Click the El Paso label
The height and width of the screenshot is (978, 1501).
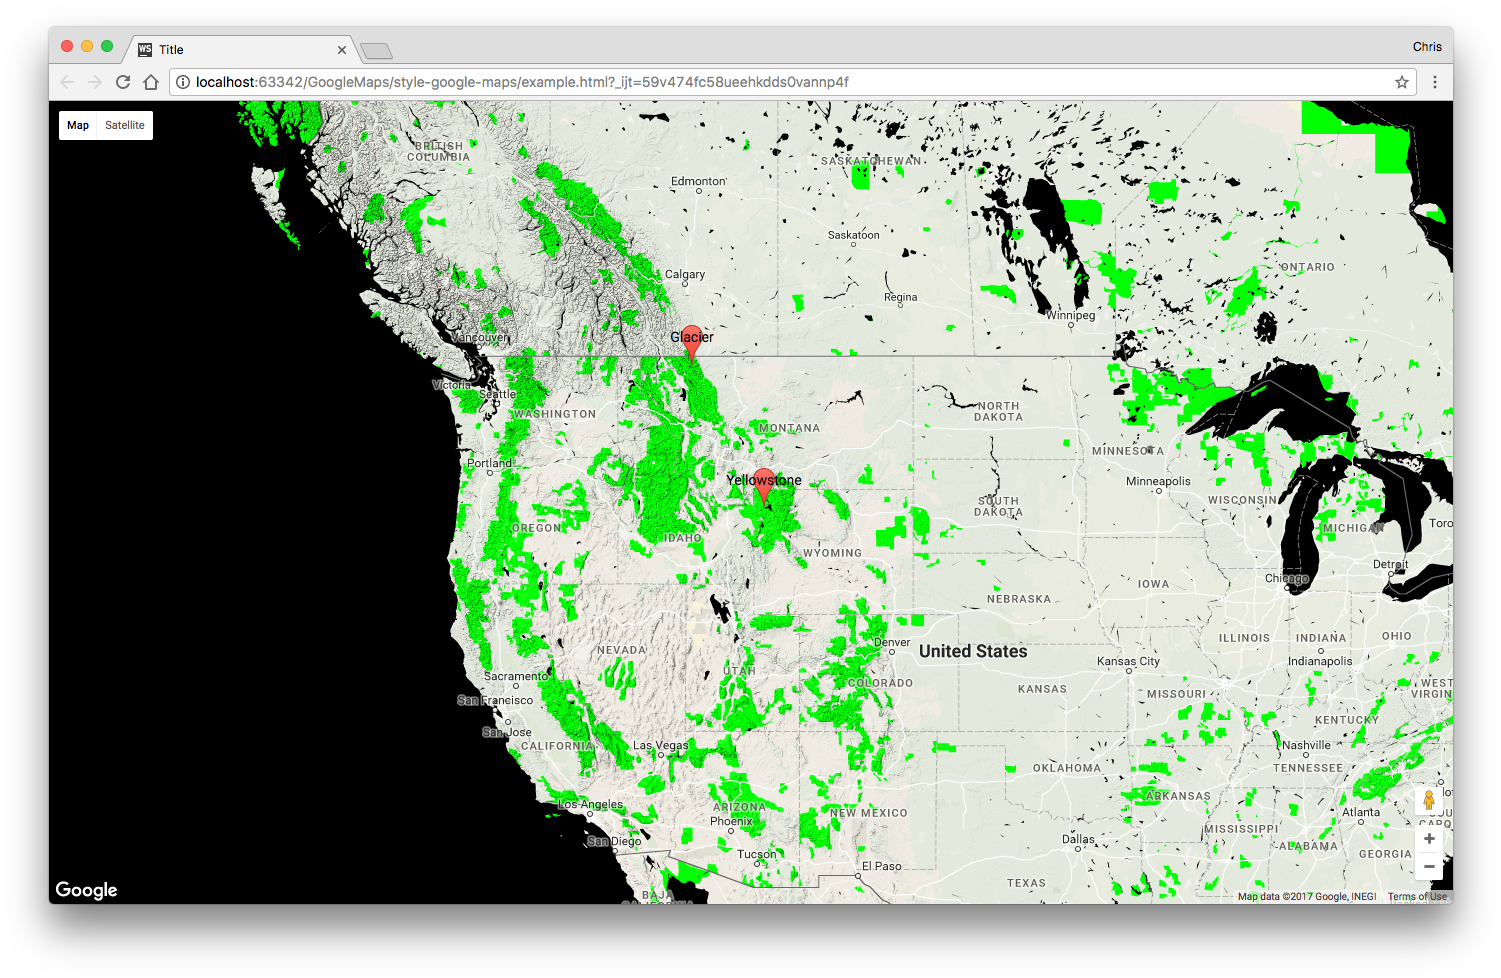tap(881, 866)
